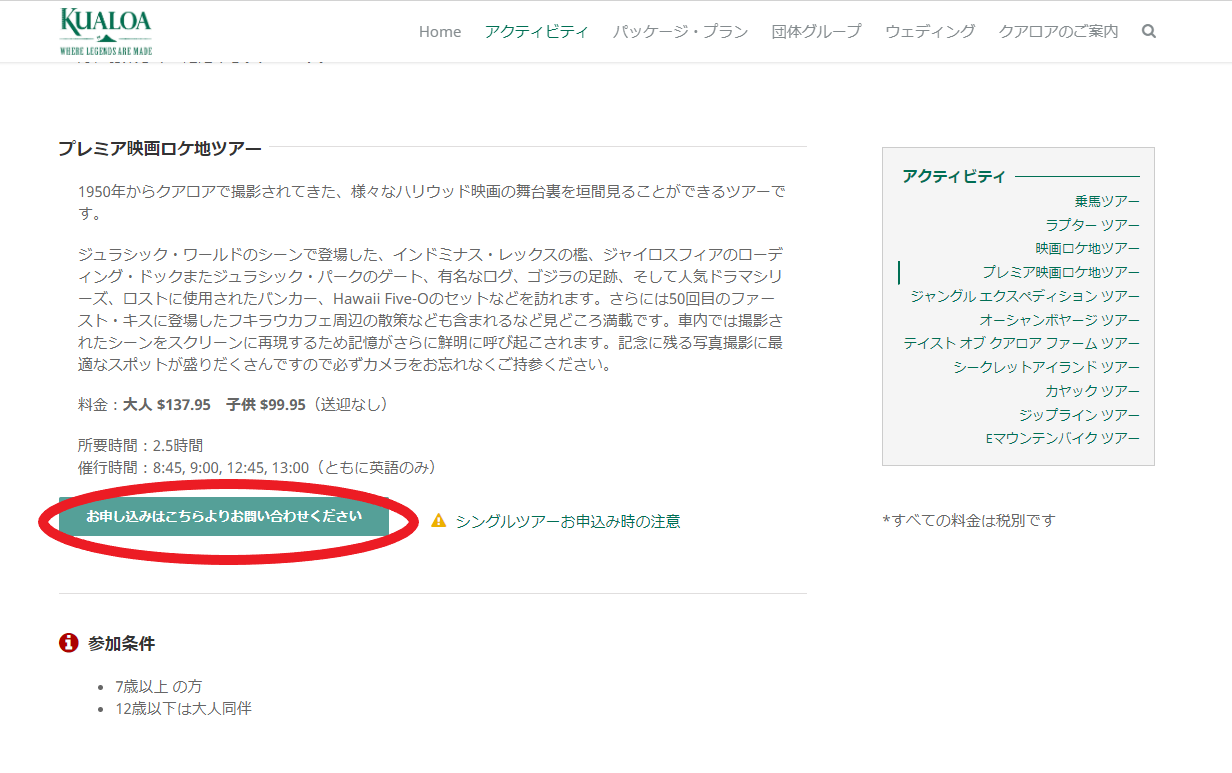
Task: Open ラプター ツアー sidebar link
Action: coord(1092,225)
